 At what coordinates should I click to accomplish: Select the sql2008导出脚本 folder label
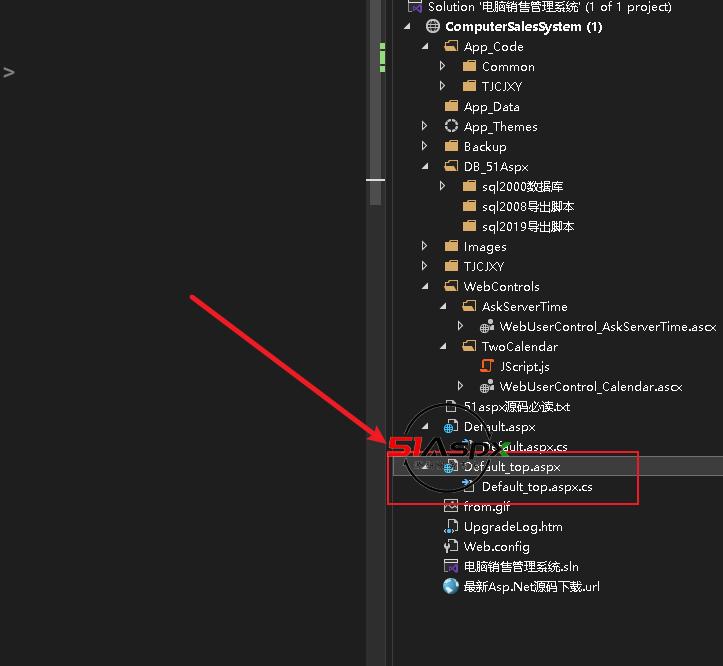point(528,206)
